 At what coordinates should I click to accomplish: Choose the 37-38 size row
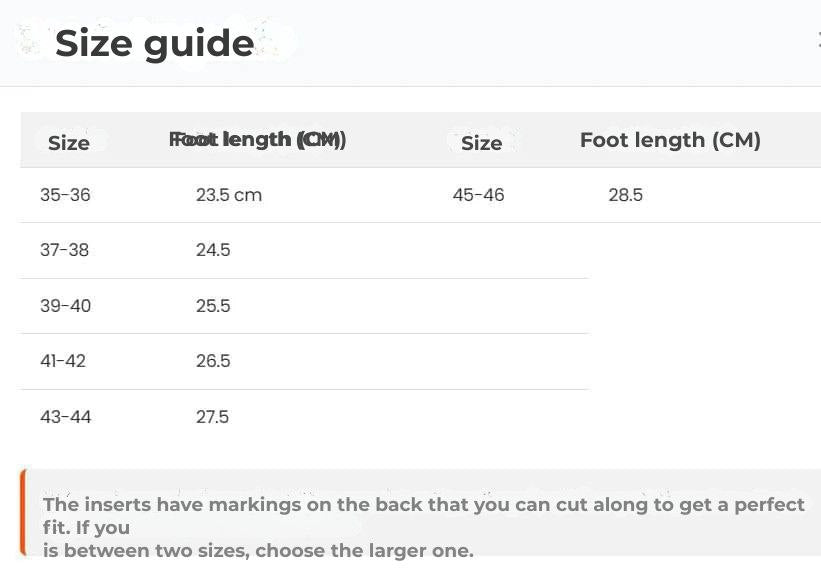click(65, 250)
